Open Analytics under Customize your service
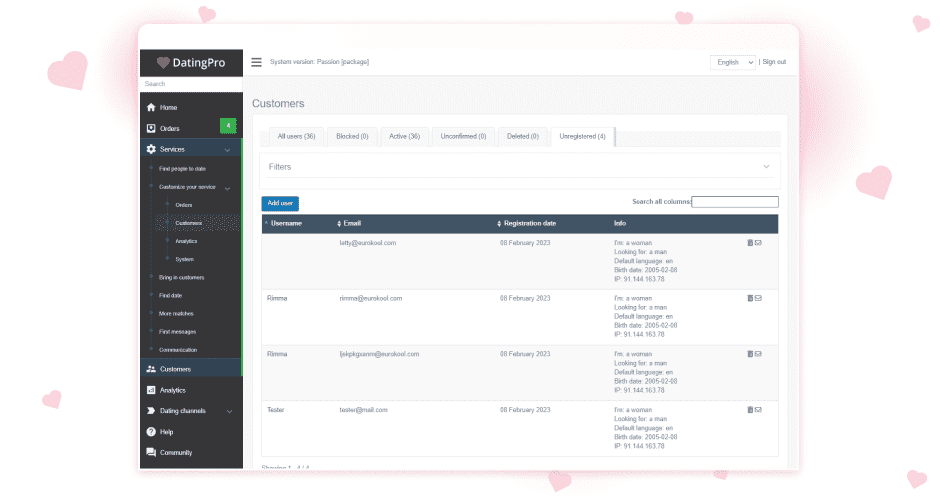The width and height of the screenshot is (940, 500). [x=186, y=241]
